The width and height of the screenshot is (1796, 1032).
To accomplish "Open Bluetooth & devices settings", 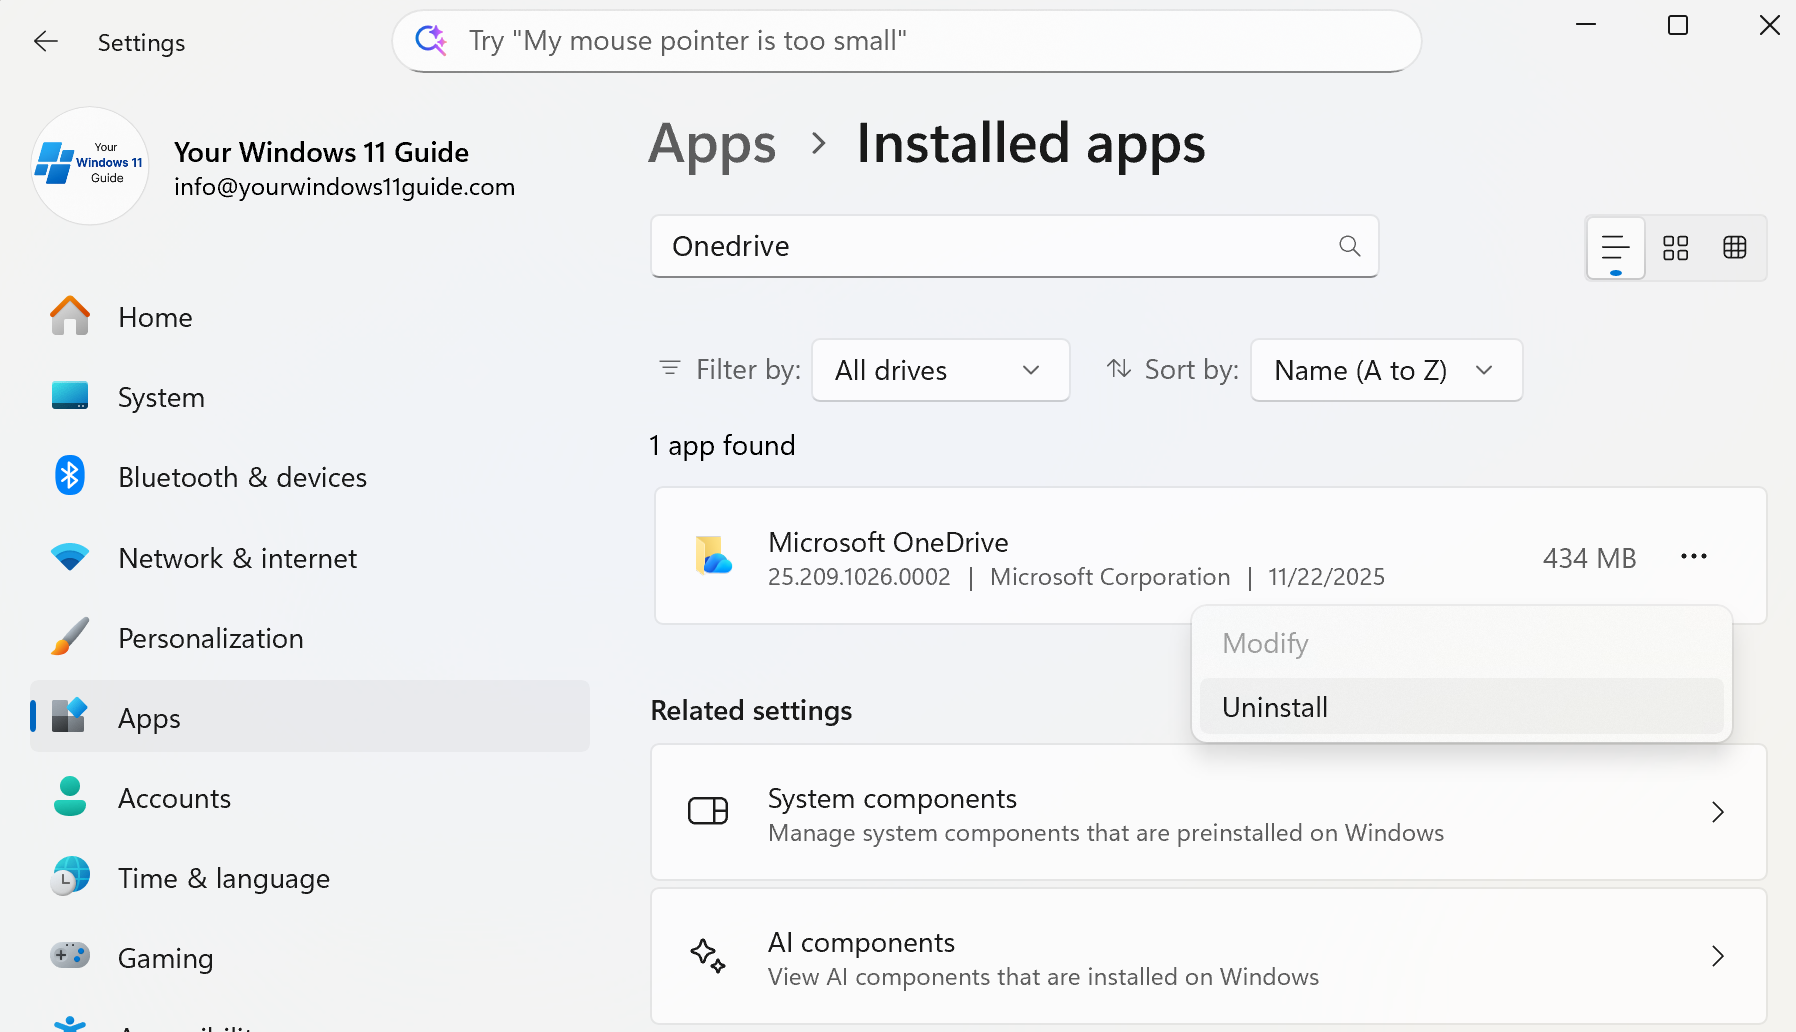I will pos(242,477).
